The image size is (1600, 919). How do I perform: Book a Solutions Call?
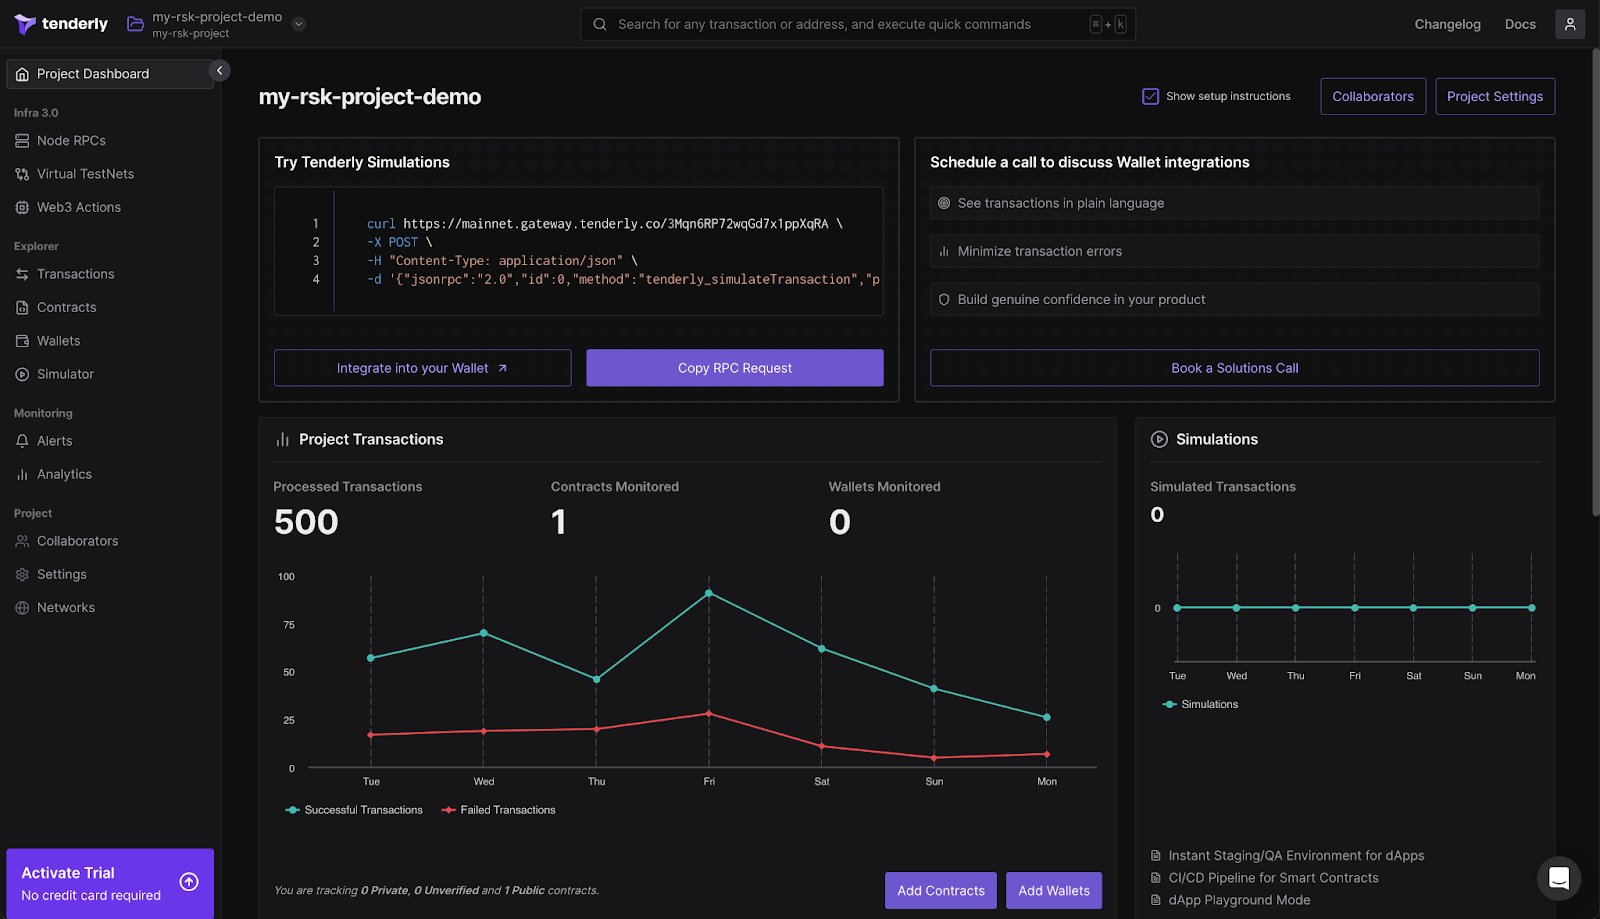coord(1234,367)
